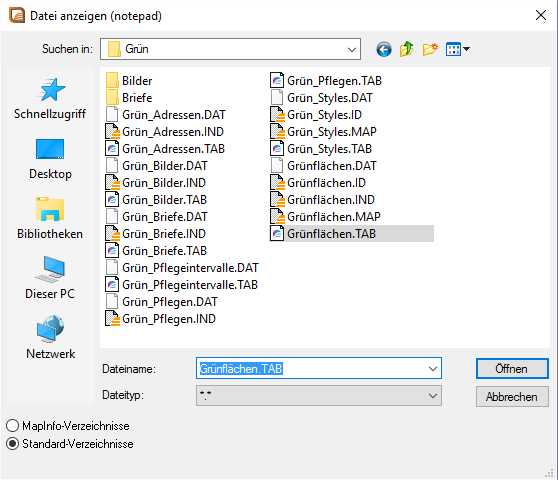Go up one folder level
Viewport: 558px width, 480px height.
click(x=406, y=49)
